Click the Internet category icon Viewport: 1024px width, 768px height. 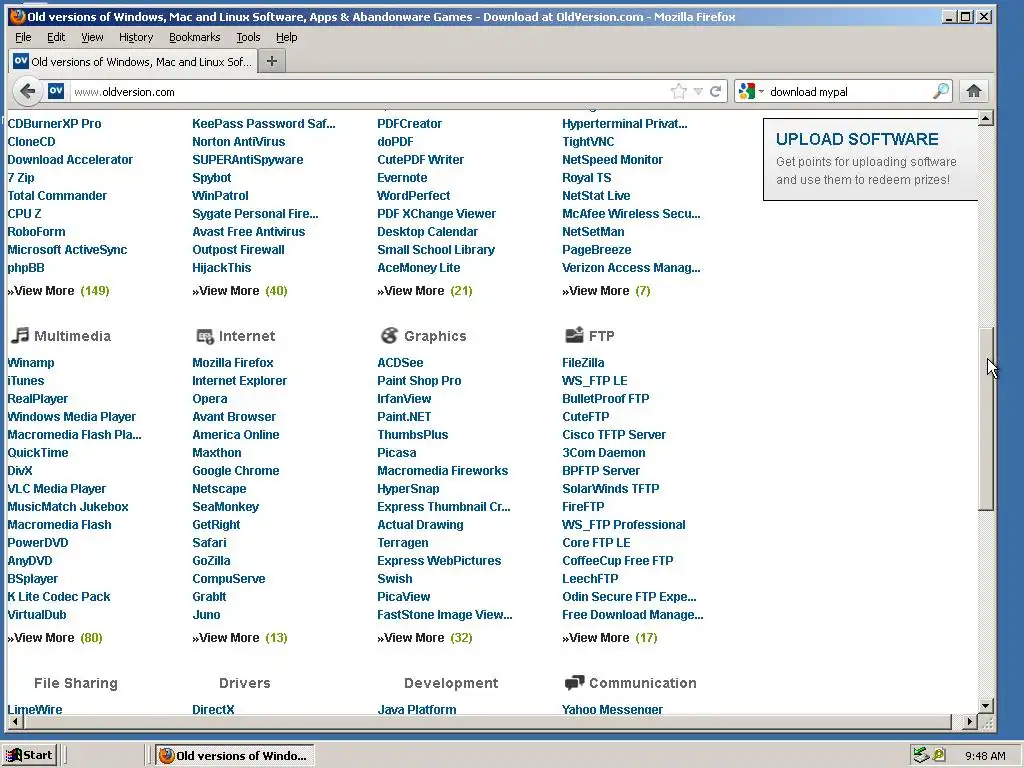click(x=205, y=336)
